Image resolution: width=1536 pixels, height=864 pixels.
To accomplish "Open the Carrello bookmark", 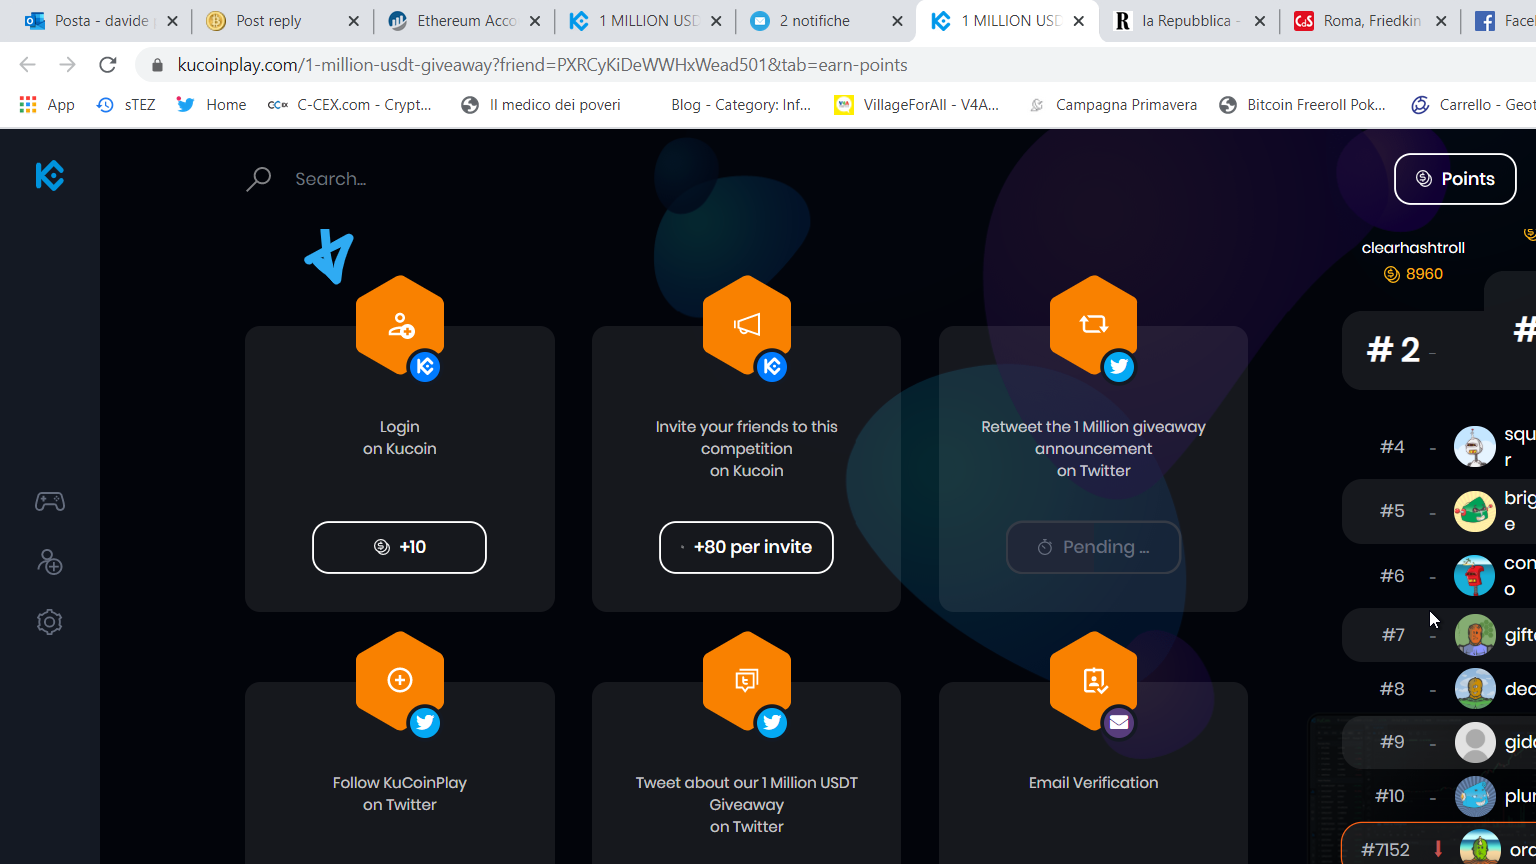I will (1473, 104).
